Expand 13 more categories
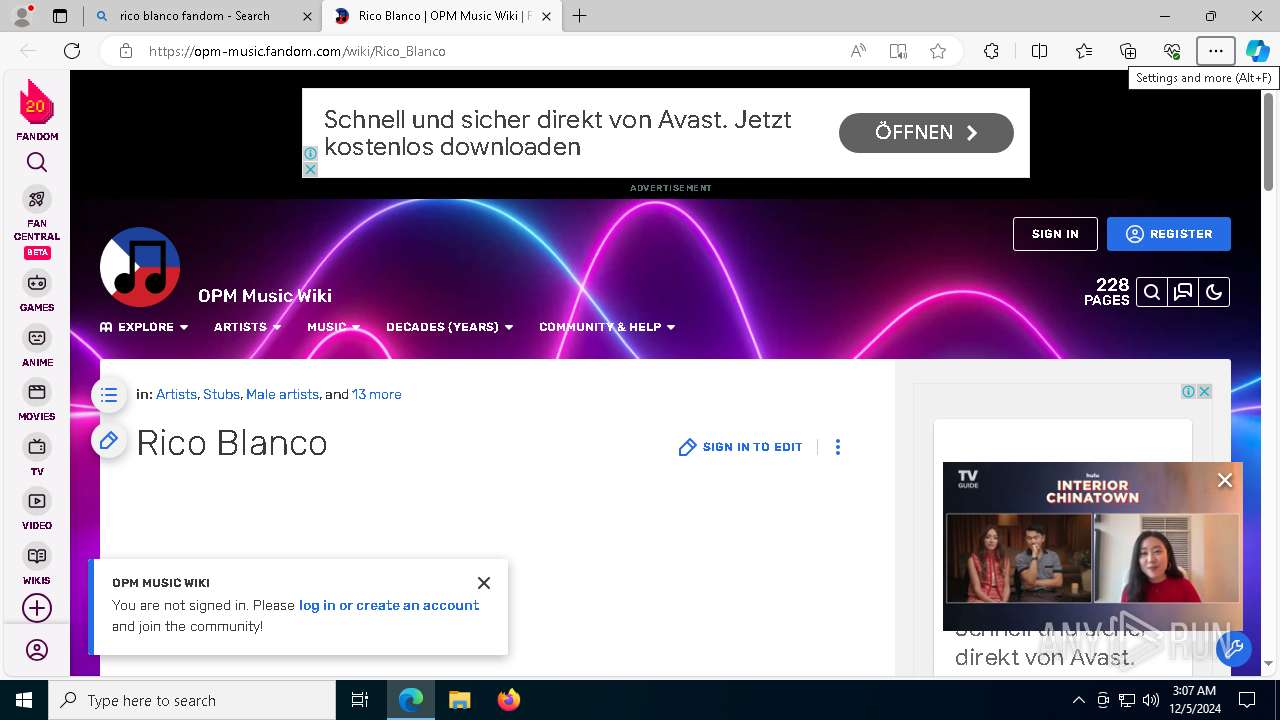Image resolution: width=1280 pixels, height=720 pixels. point(377,395)
